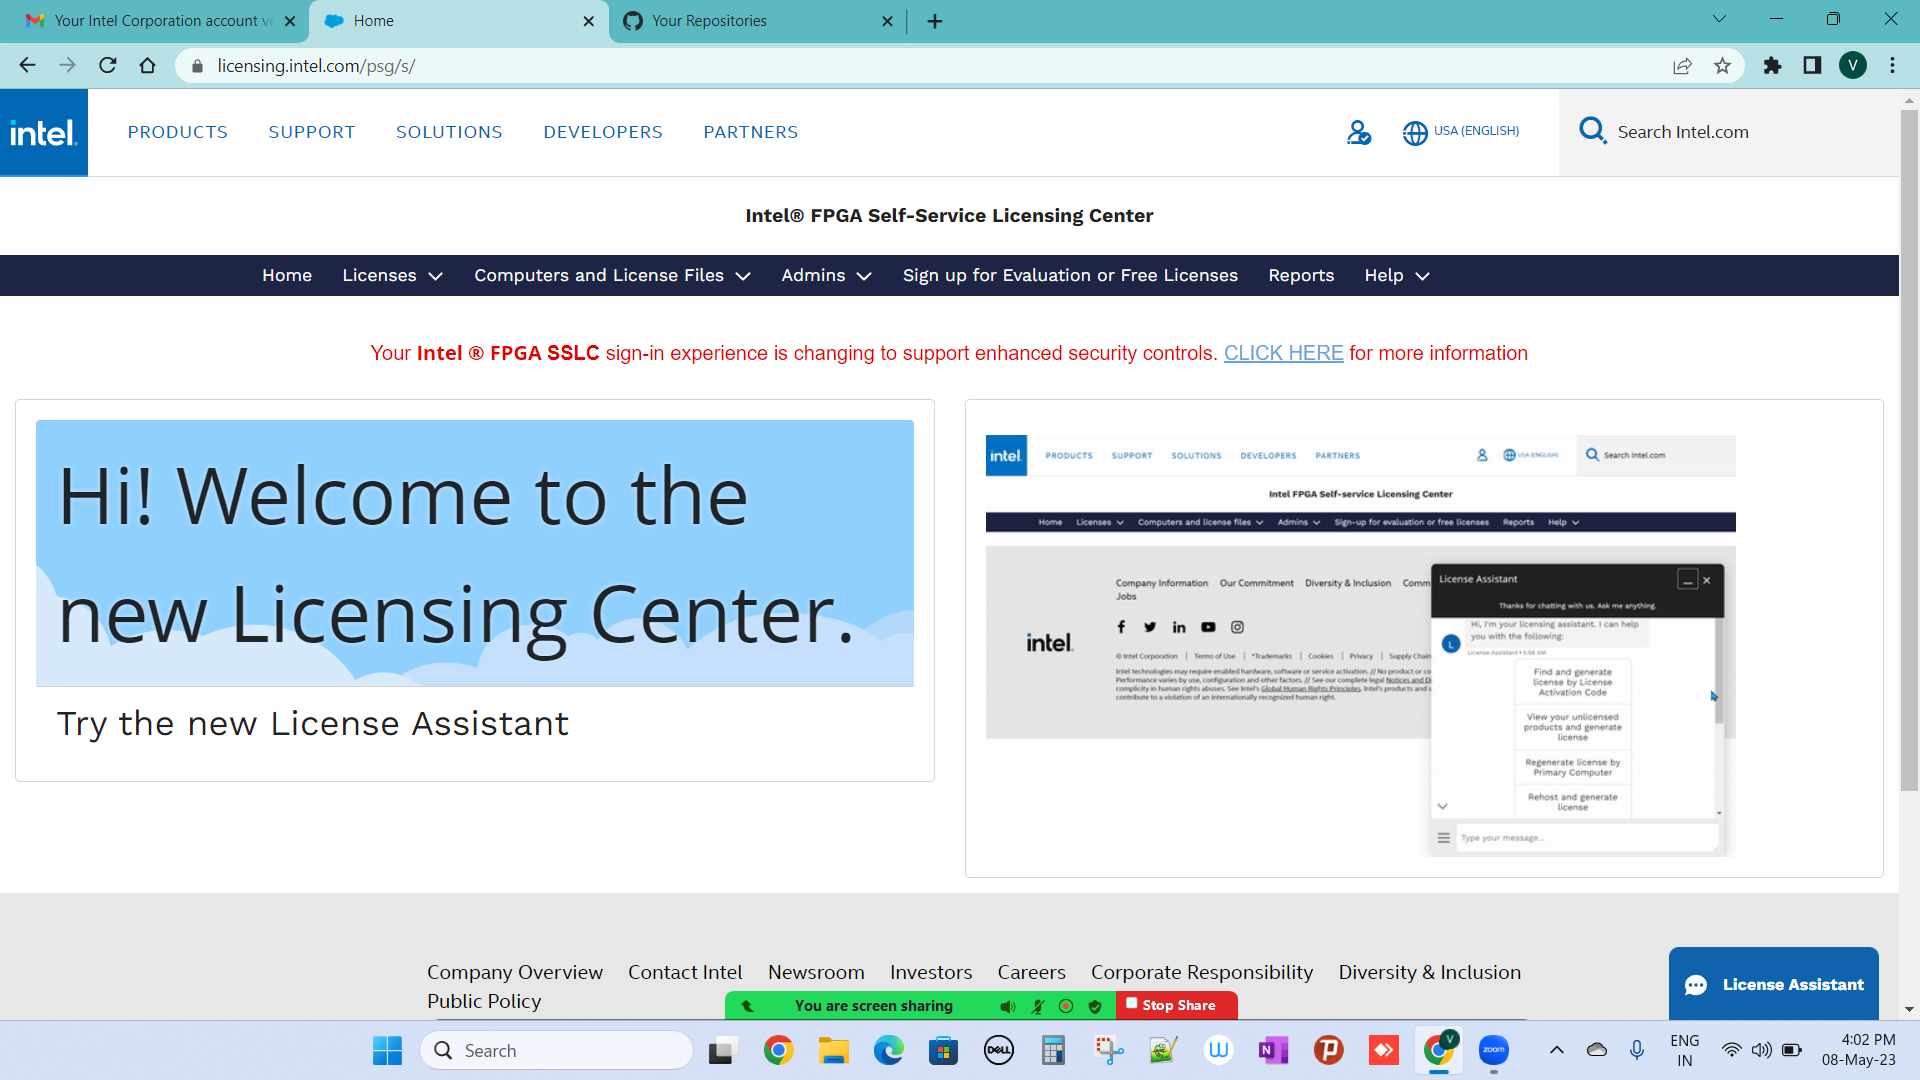Bookmark this page with star icon
This screenshot has height=1080, width=1920.
click(x=1722, y=66)
